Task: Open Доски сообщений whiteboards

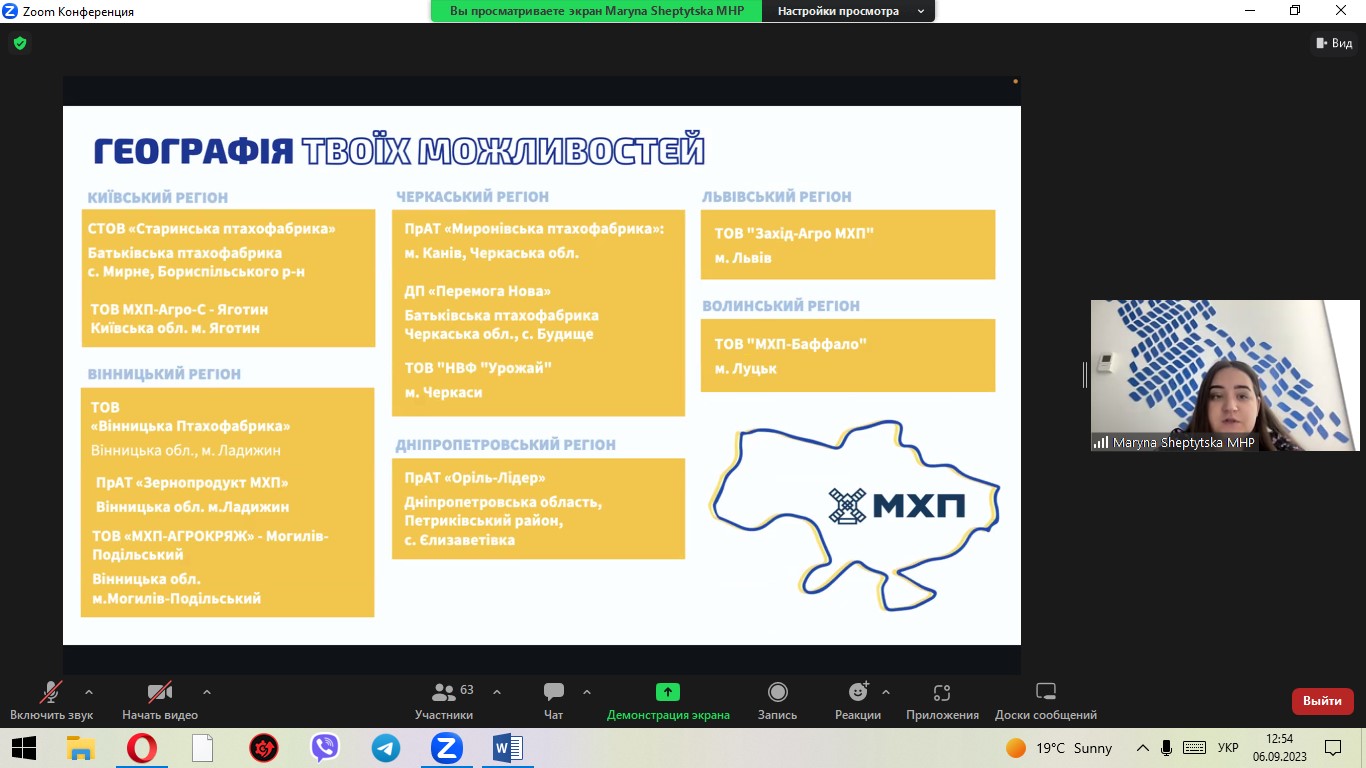Action: (x=1046, y=700)
